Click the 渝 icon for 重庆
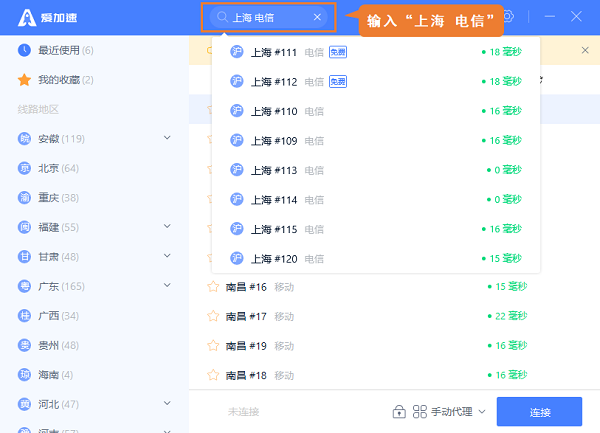Viewport: 600px width, 433px height. pyautogui.click(x=24, y=197)
